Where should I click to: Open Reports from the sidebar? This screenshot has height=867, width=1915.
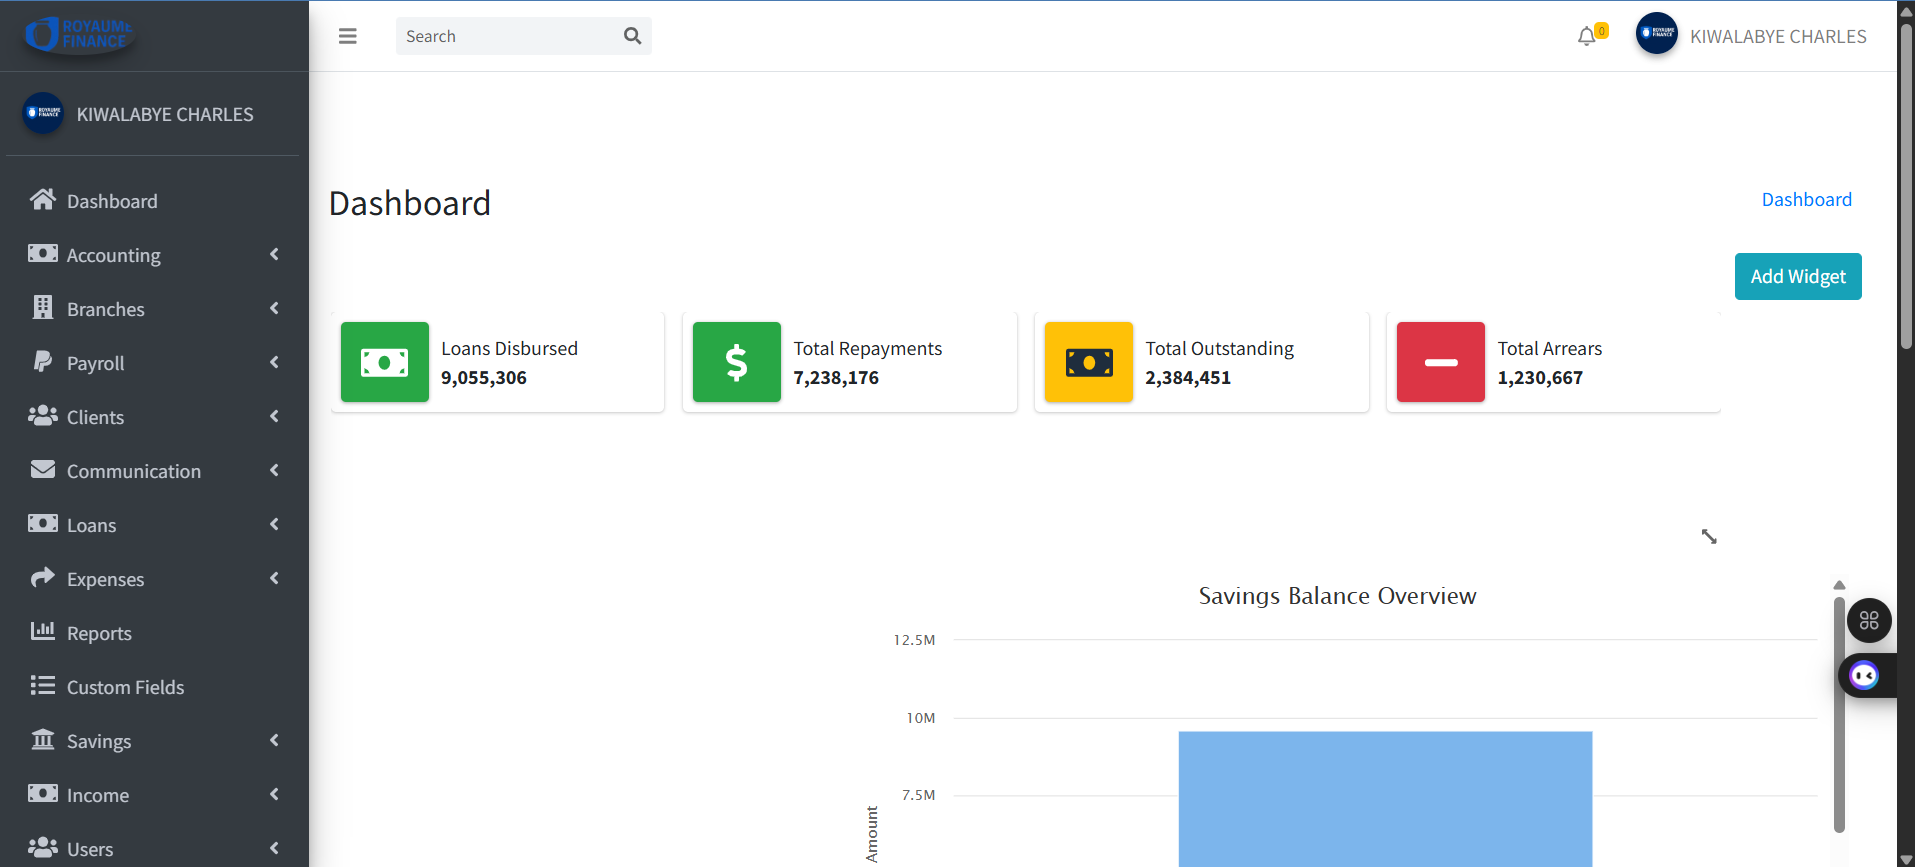[x=99, y=633]
